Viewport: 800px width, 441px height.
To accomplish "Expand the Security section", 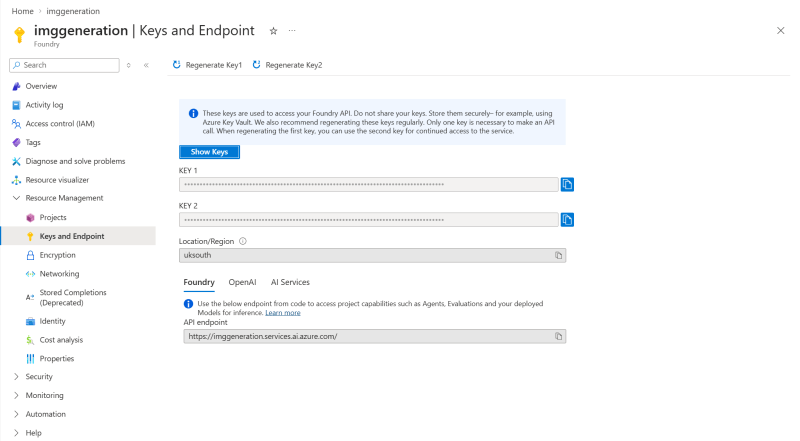I will coord(16,377).
